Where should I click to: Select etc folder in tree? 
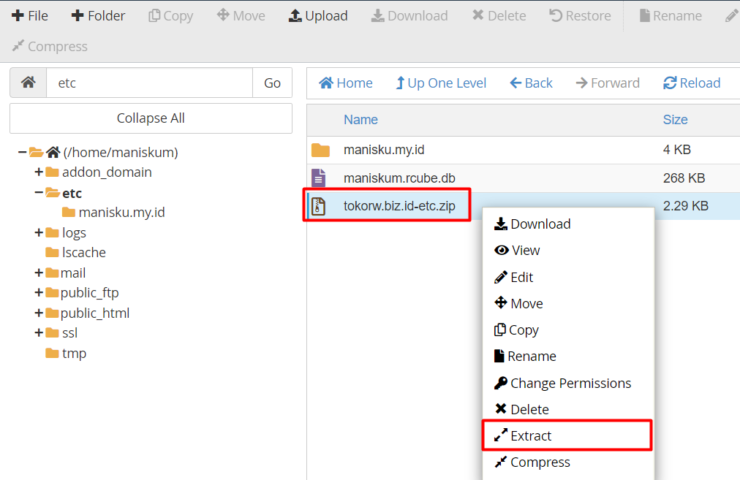(72, 193)
